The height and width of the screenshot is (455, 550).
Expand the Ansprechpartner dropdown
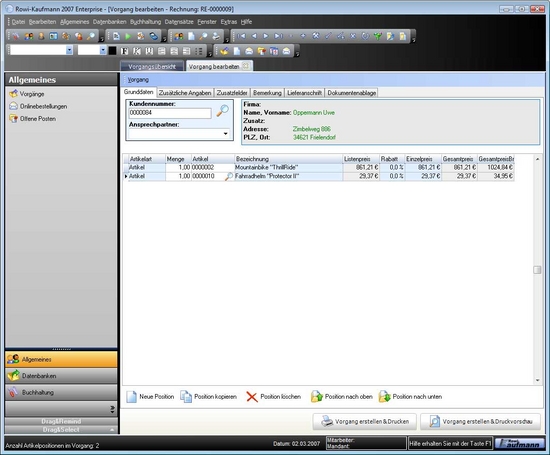point(225,134)
